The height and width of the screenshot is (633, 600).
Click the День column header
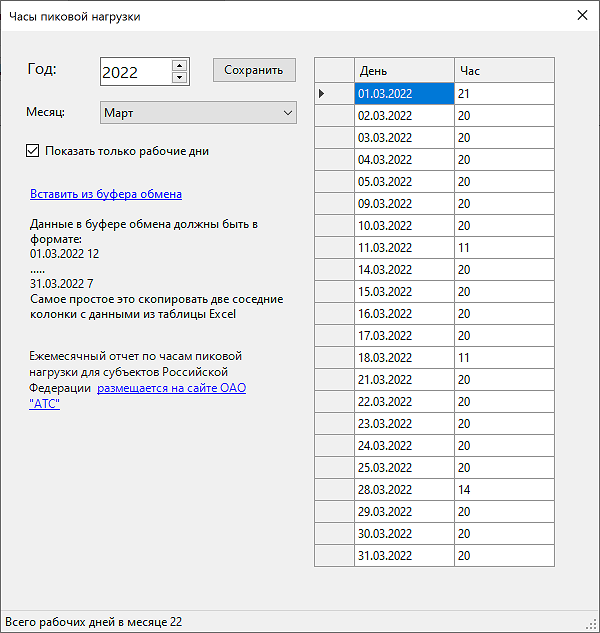tap(405, 71)
